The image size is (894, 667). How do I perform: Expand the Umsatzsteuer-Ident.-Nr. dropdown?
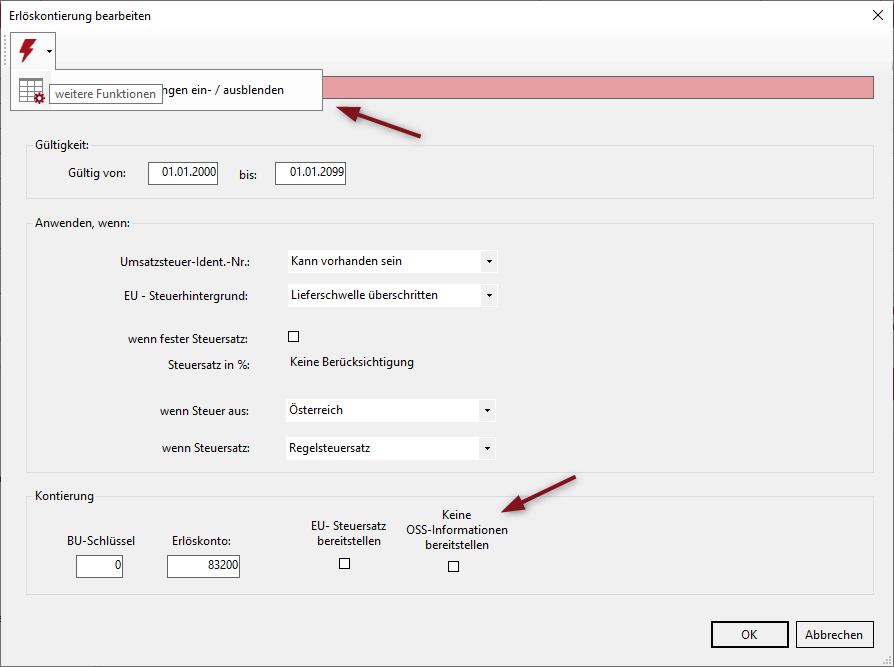pyautogui.click(x=488, y=261)
